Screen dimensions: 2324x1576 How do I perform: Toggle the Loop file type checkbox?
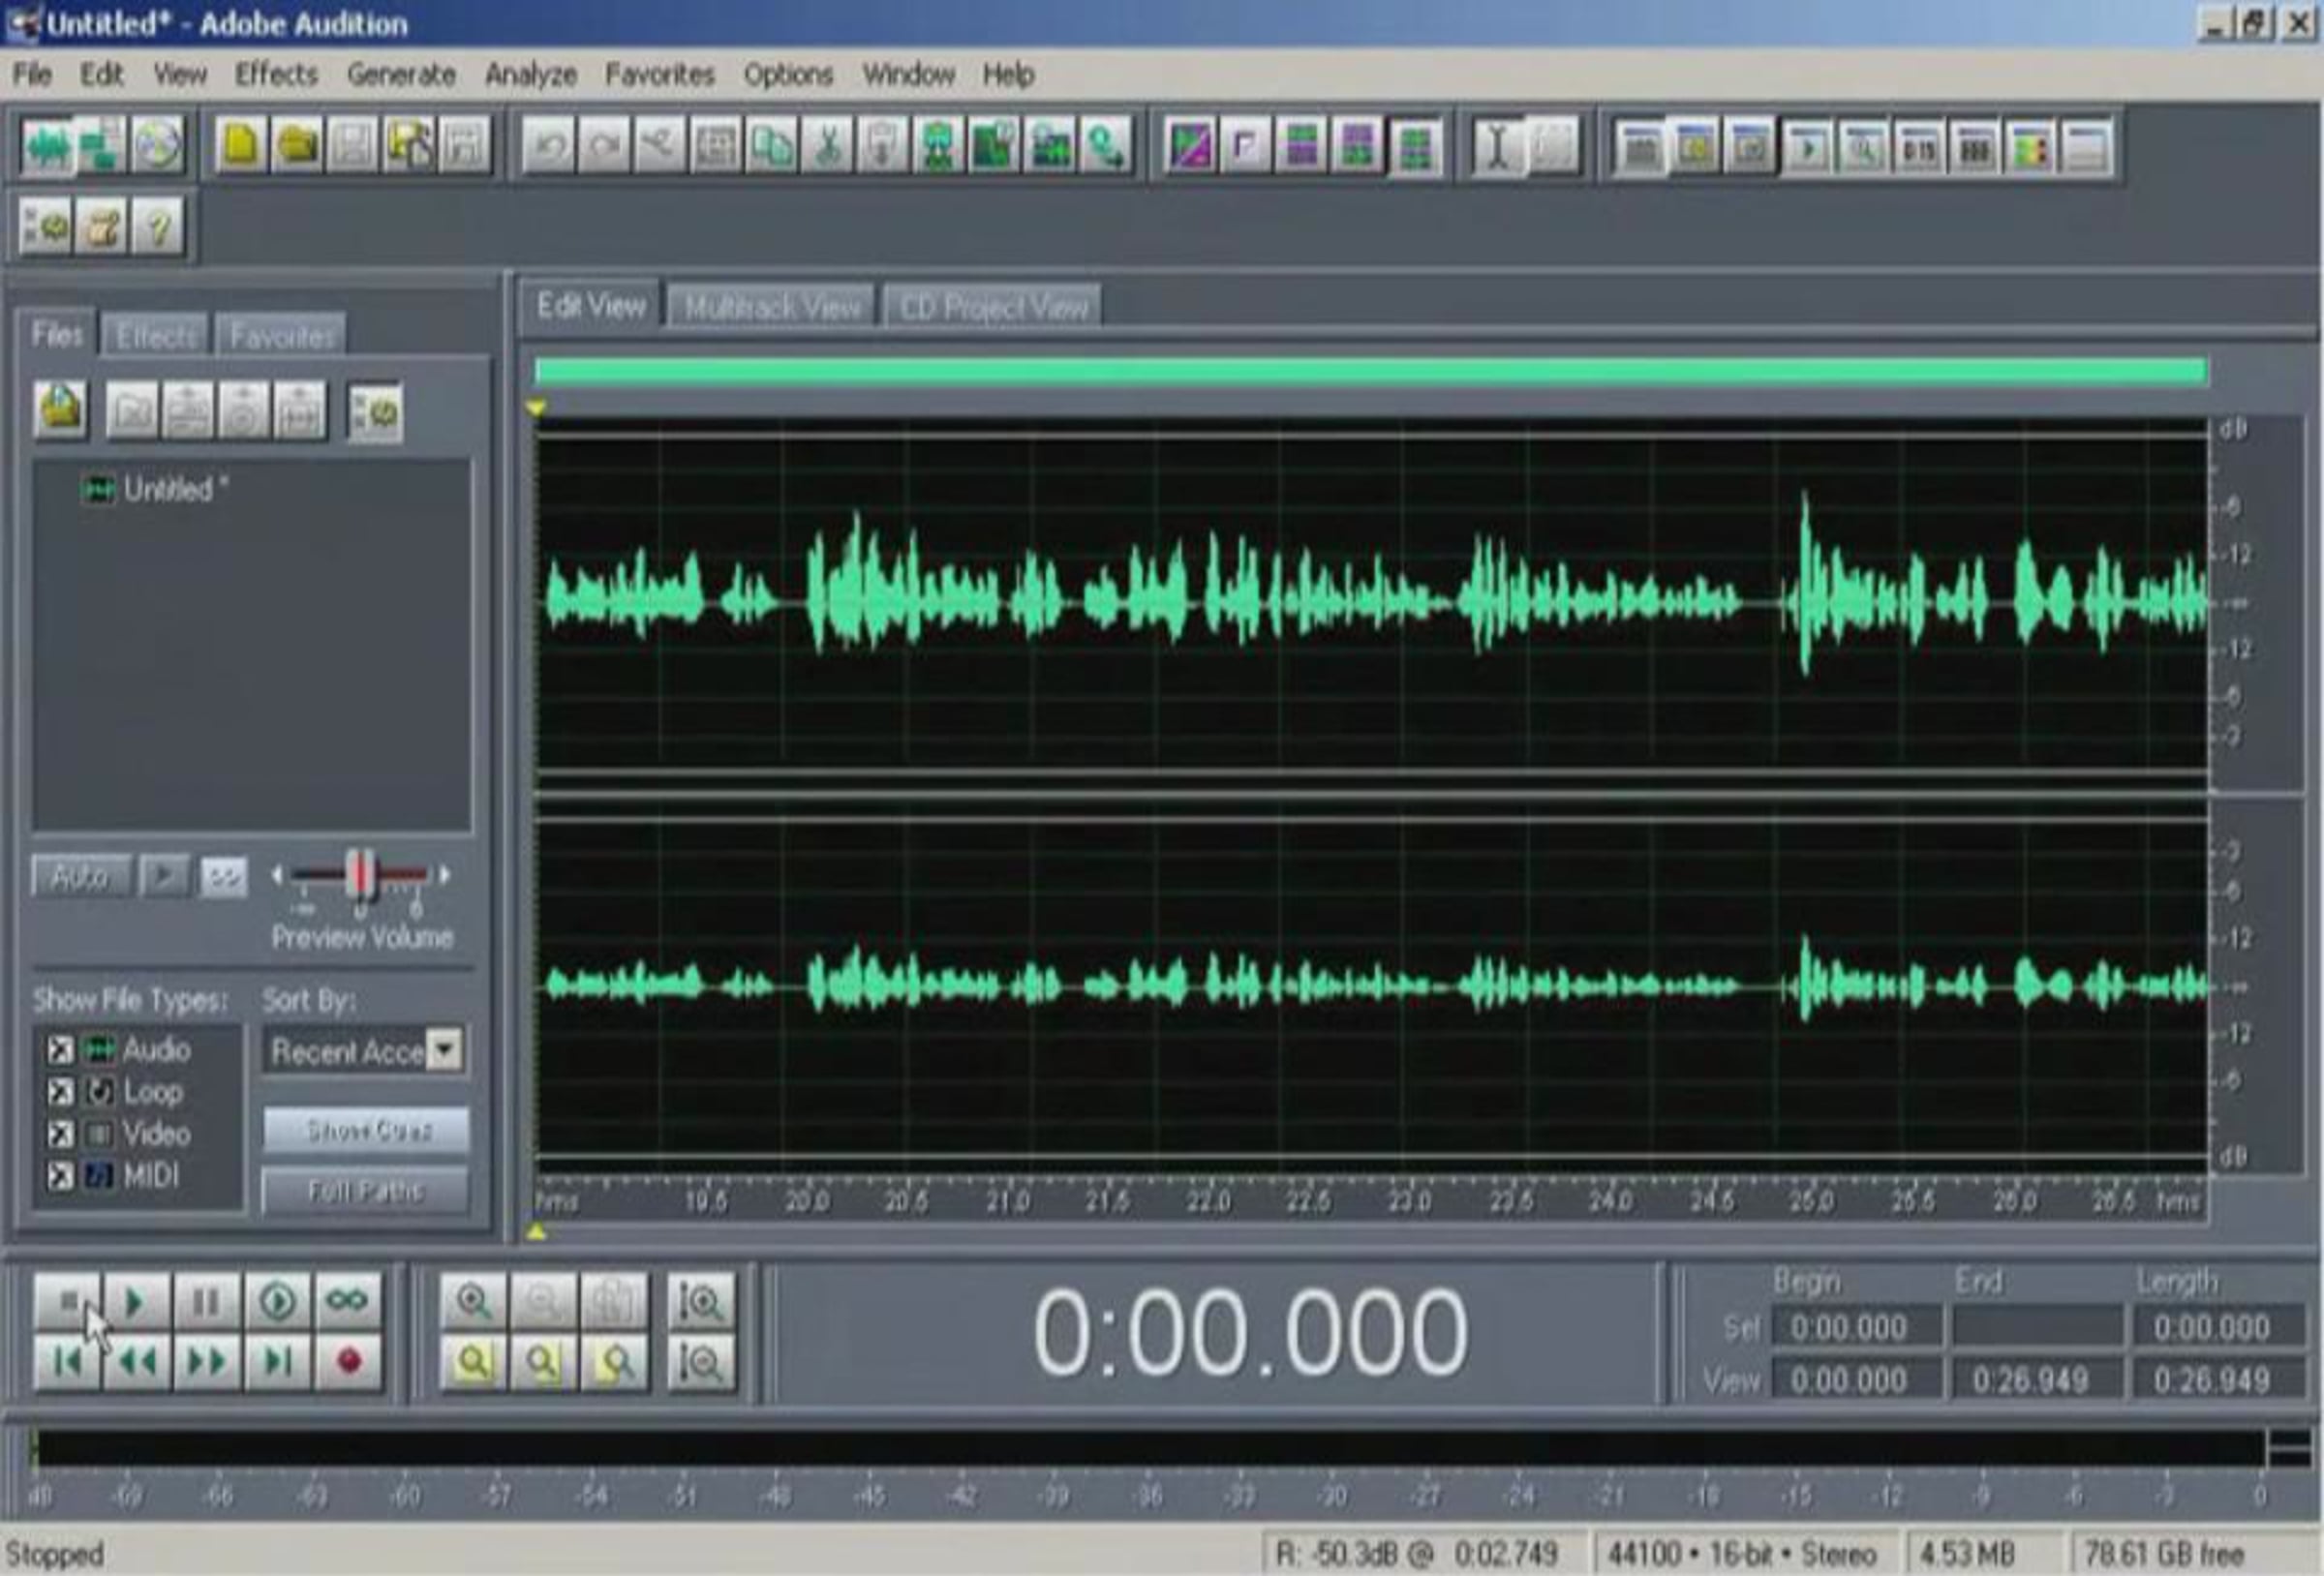click(60, 1091)
